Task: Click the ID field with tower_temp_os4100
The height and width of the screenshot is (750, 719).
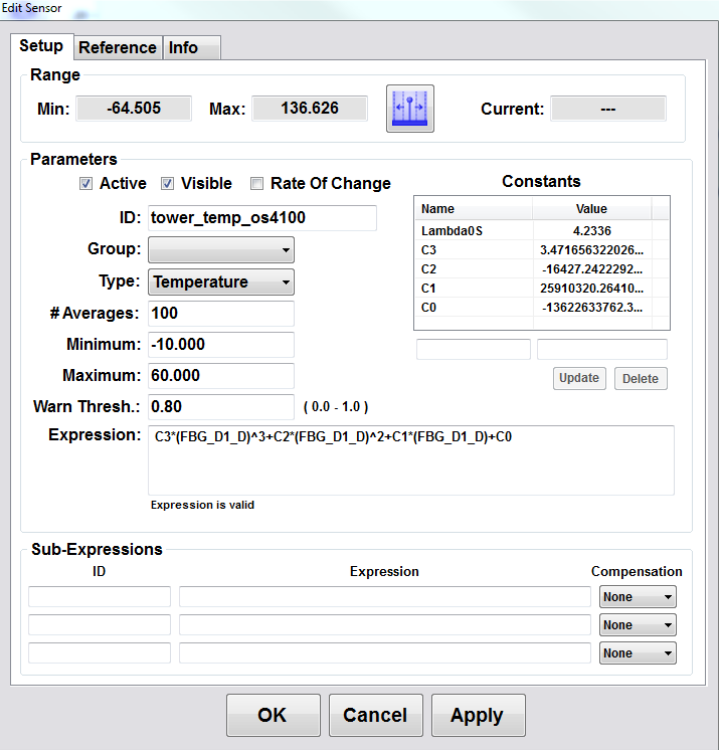Action: 262,218
